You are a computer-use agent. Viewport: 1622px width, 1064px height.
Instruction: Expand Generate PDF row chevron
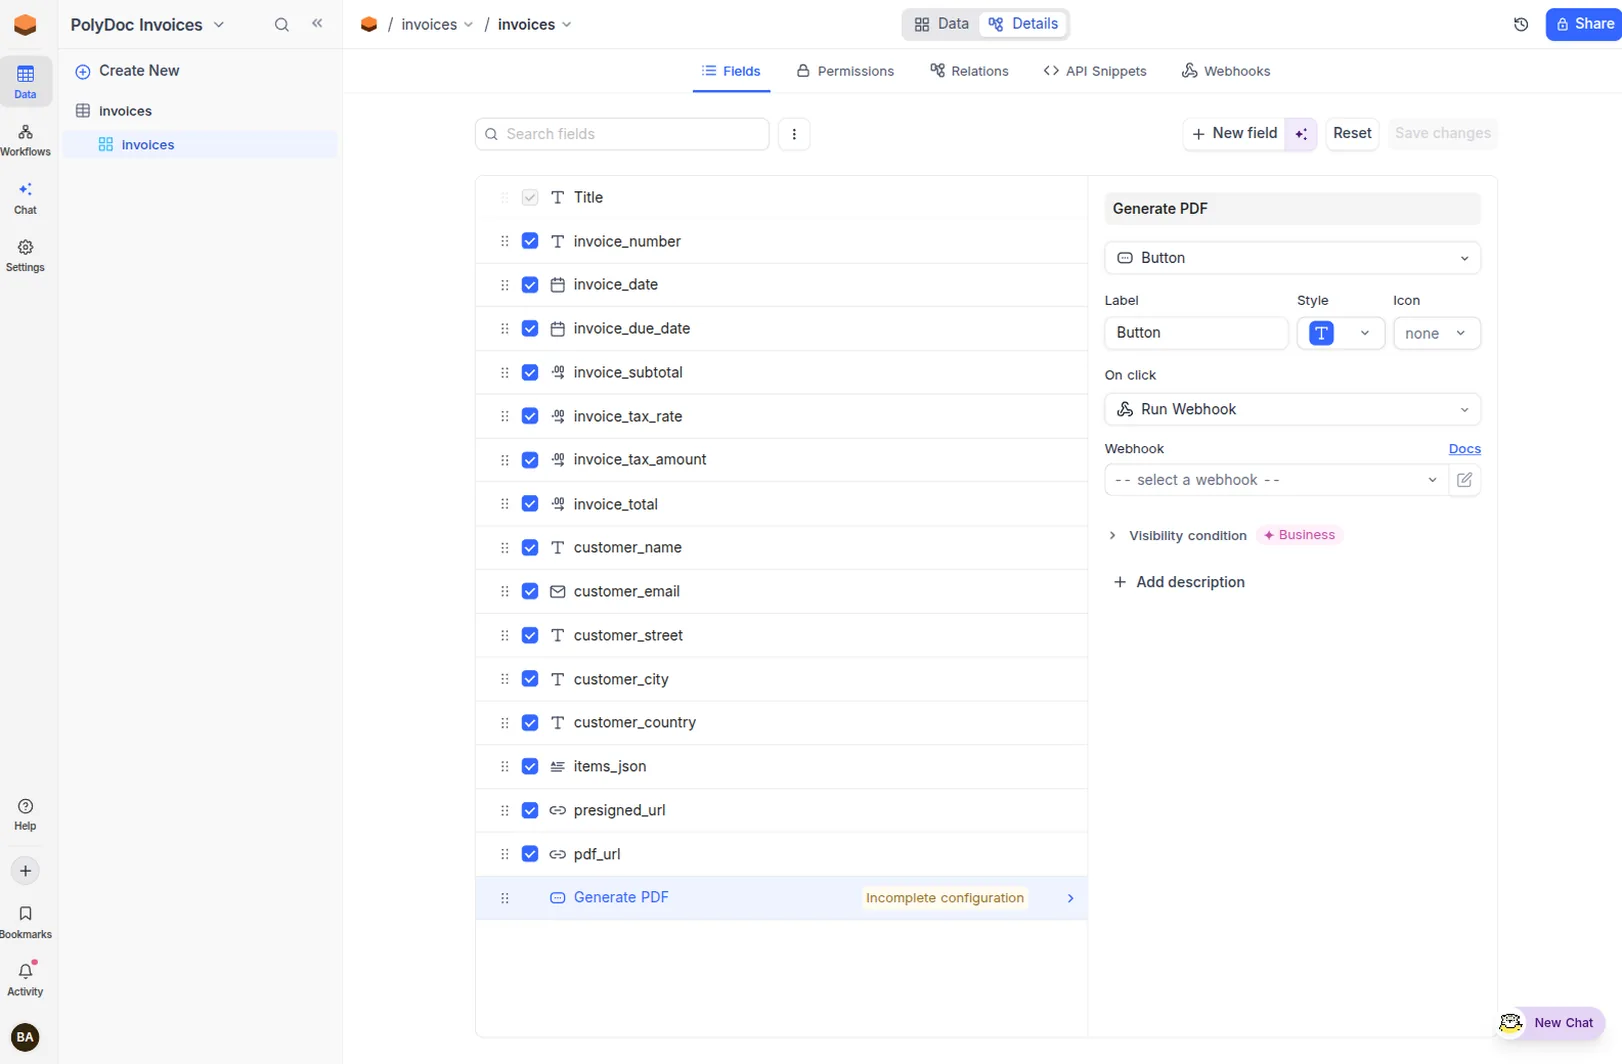1070,898
